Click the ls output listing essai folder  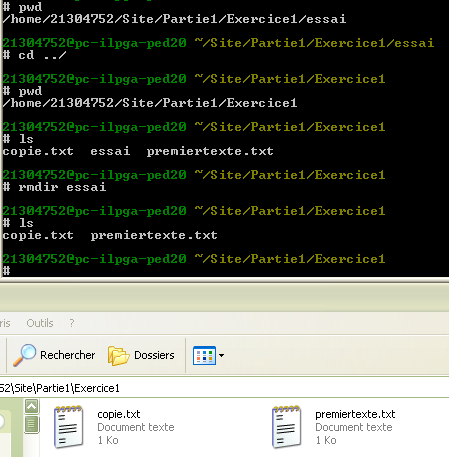[x=138, y=151]
